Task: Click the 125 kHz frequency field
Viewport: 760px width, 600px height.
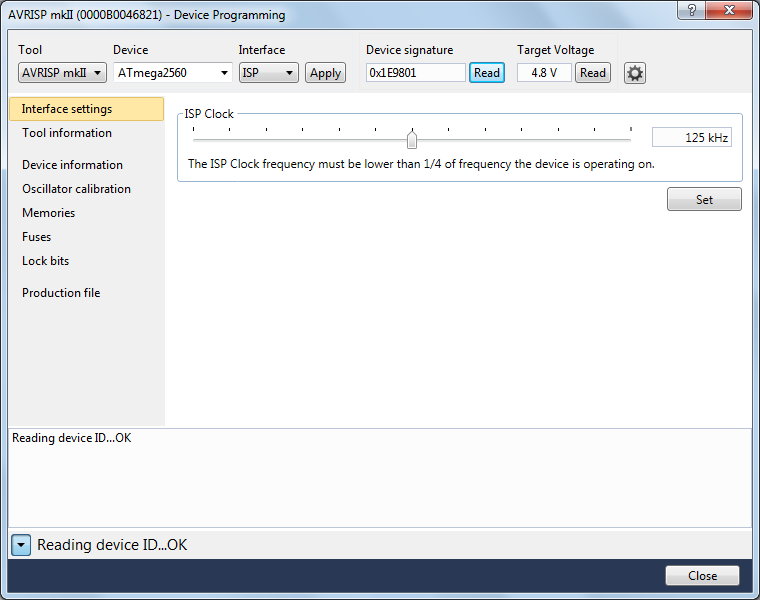Action: click(x=692, y=138)
